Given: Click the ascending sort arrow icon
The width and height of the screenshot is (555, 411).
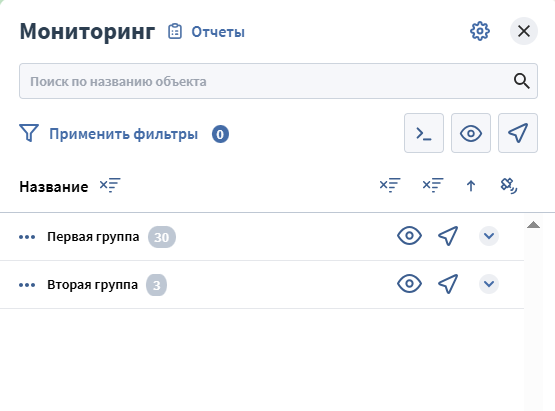Looking at the screenshot, I should coord(471,185).
